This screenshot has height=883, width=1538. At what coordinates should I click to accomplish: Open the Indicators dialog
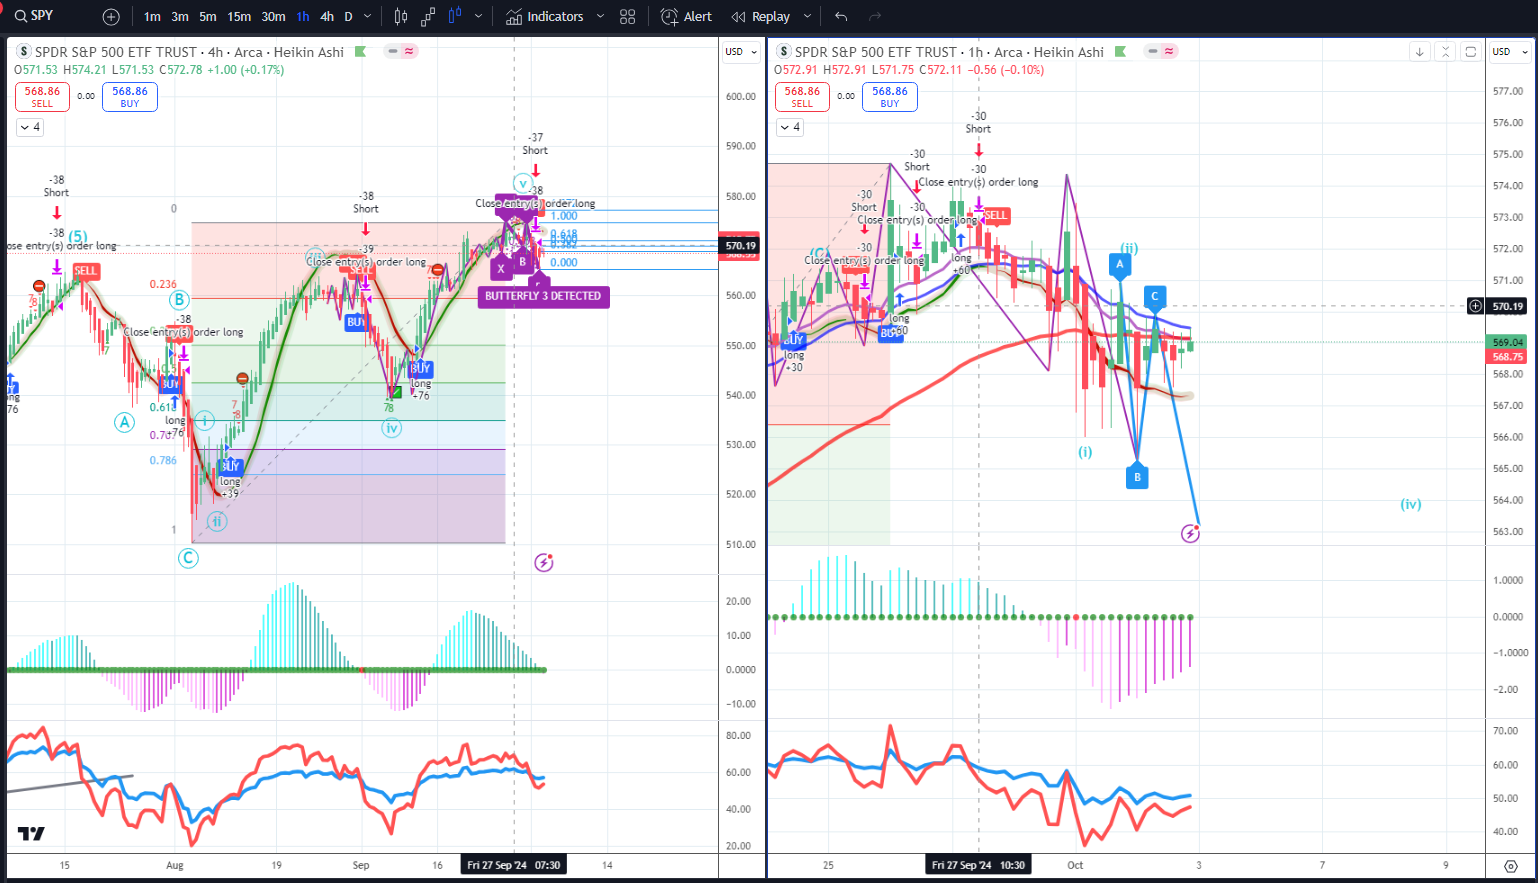tap(545, 17)
